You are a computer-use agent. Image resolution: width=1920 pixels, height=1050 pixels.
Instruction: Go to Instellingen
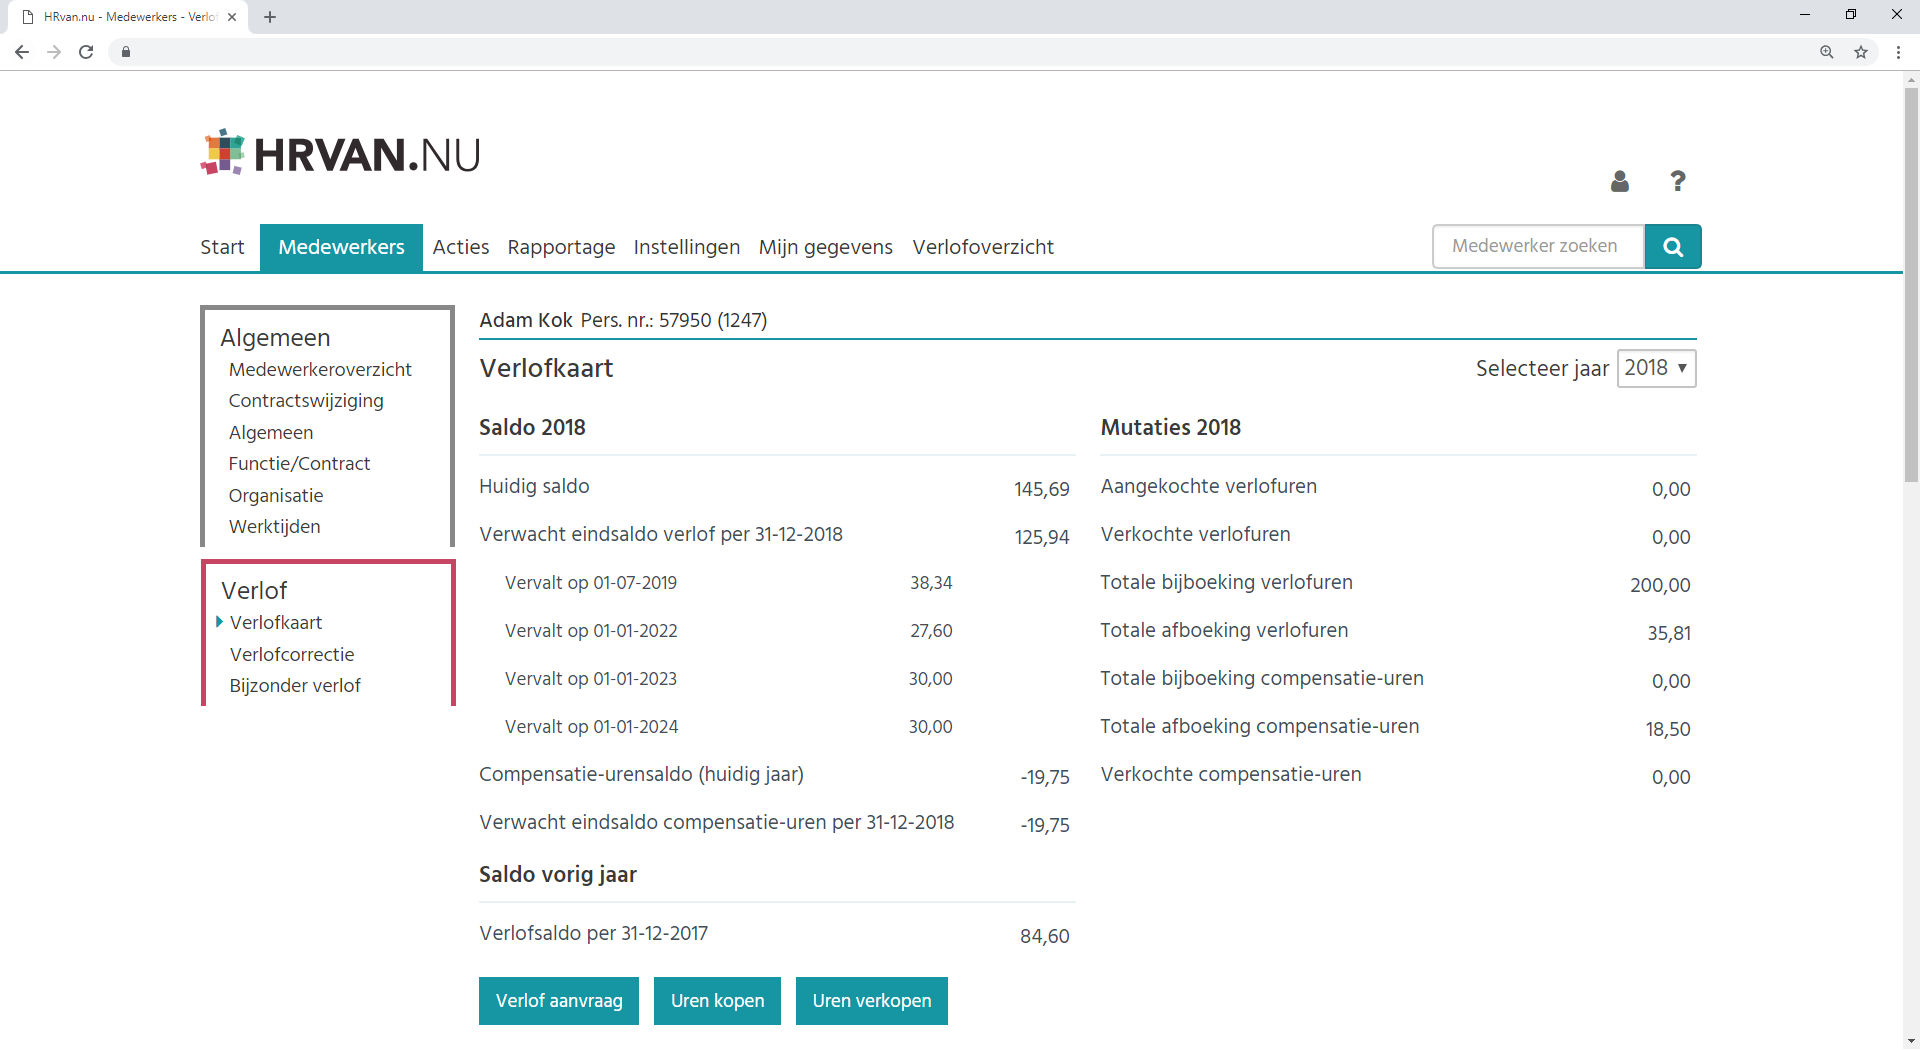(x=687, y=247)
